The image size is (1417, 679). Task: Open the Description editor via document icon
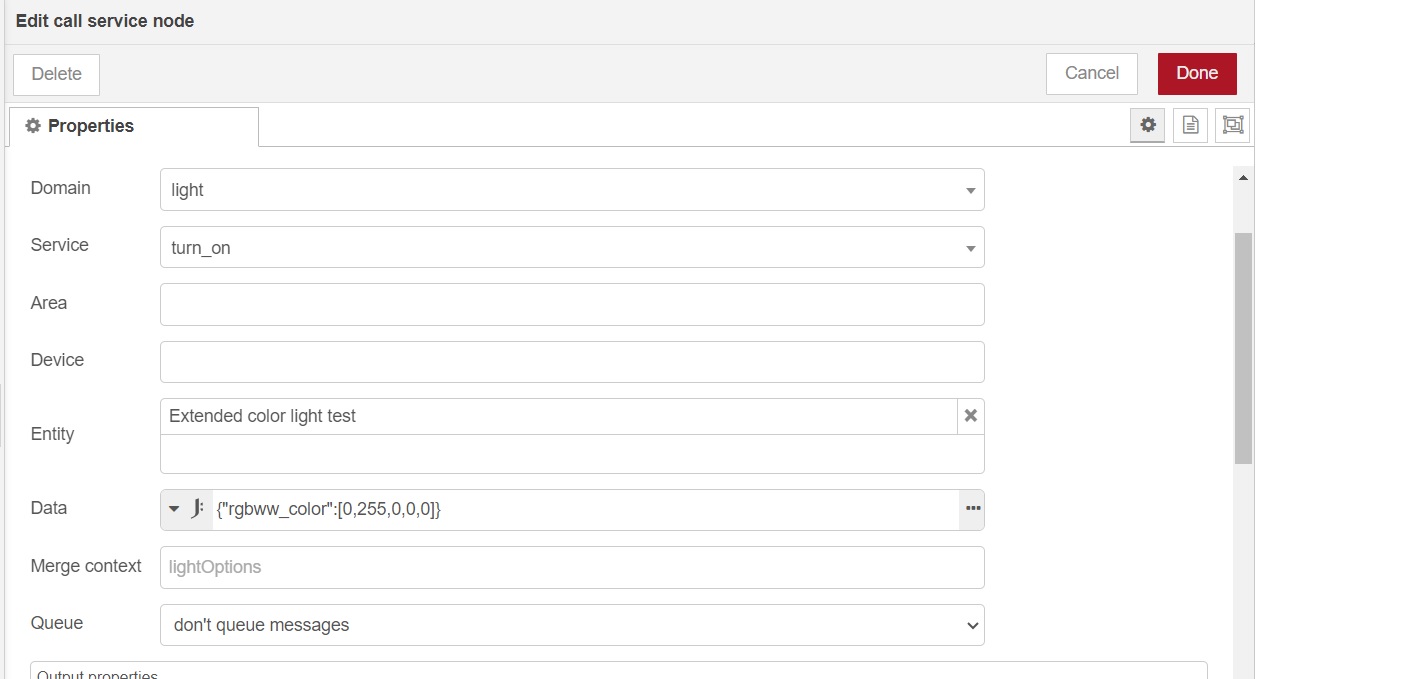tap(1189, 124)
